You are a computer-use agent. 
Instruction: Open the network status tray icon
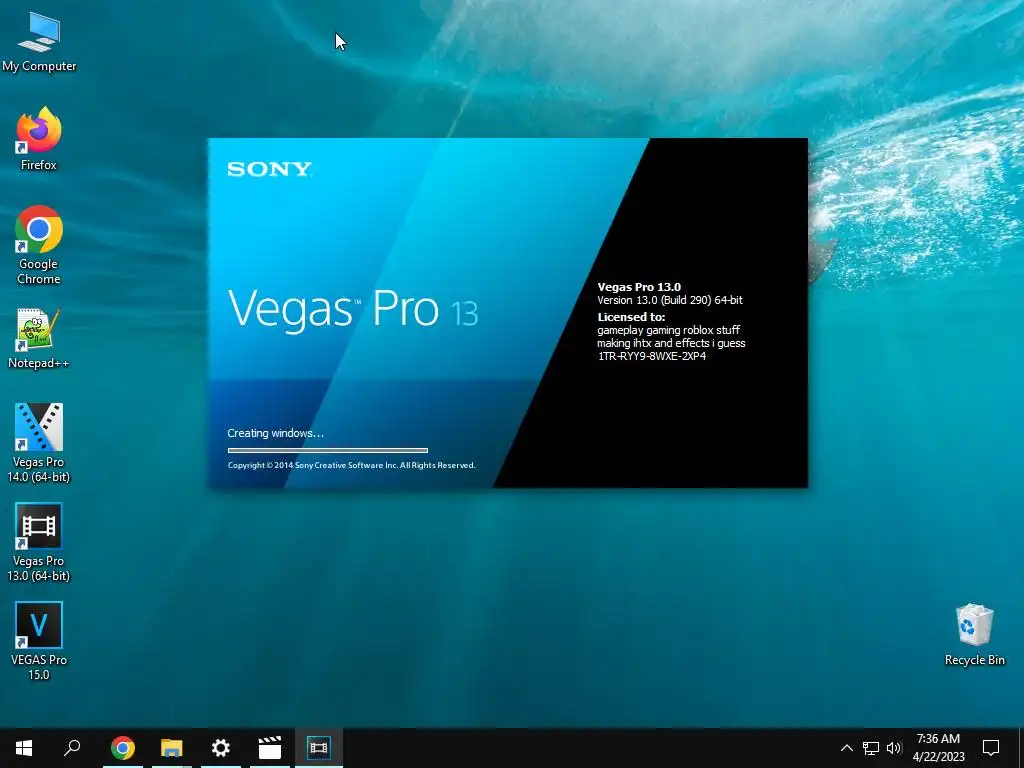tap(871, 748)
